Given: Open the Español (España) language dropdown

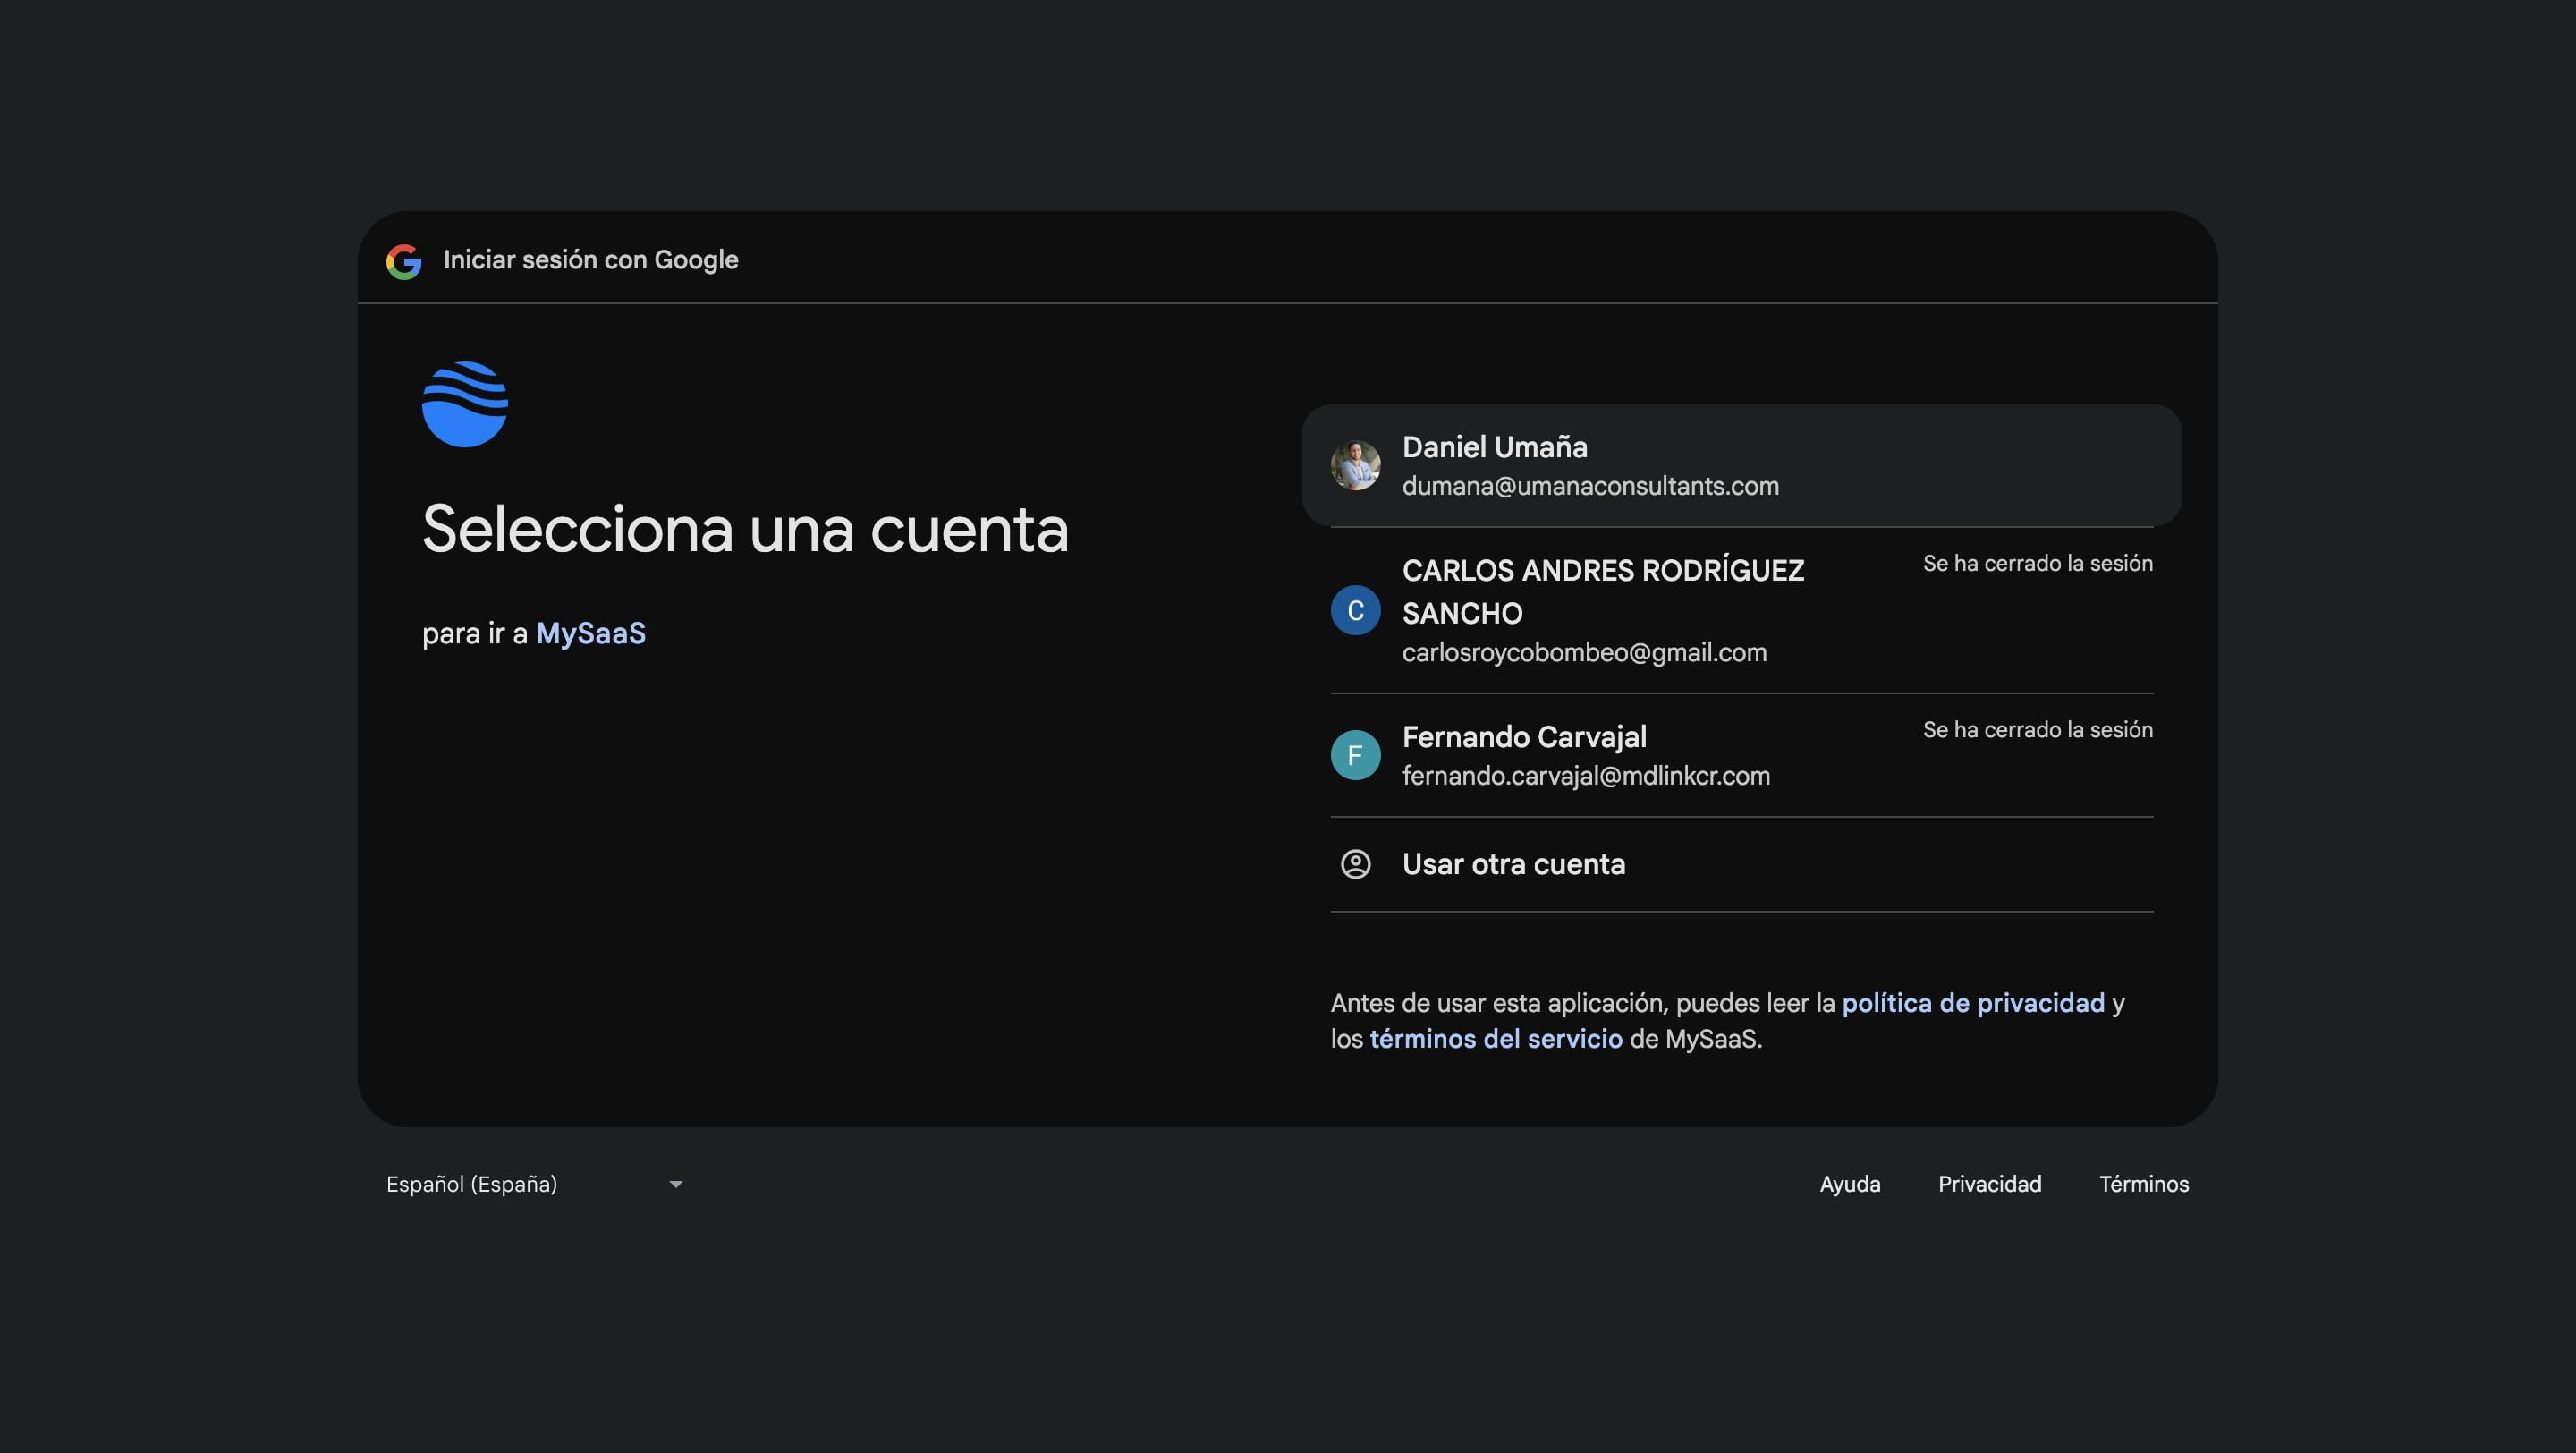Looking at the screenshot, I should 535,1184.
